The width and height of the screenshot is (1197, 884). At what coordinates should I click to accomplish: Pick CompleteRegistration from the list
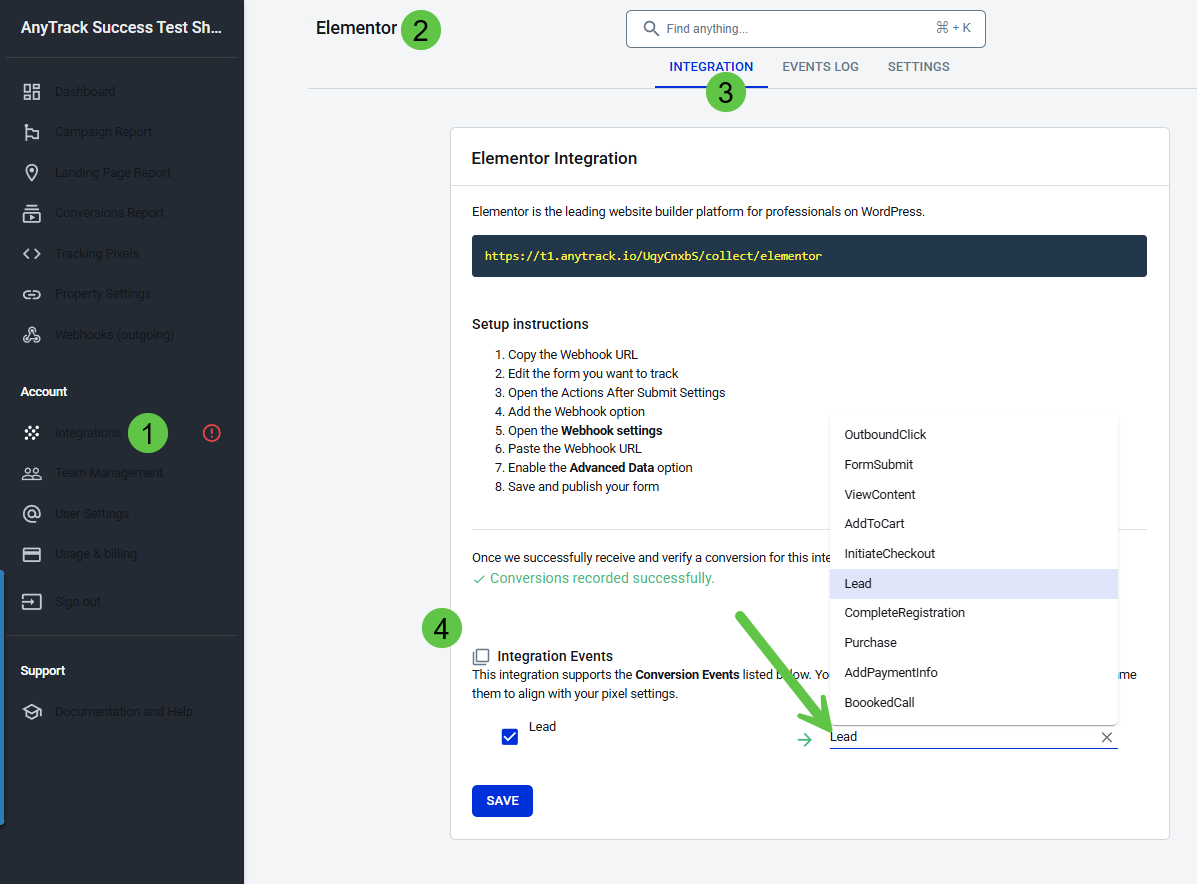tap(973, 613)
